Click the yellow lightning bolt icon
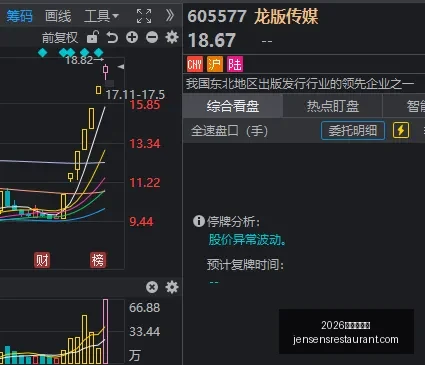The height and width of the screenshot is (365, 425). click(x=401, y=130)
